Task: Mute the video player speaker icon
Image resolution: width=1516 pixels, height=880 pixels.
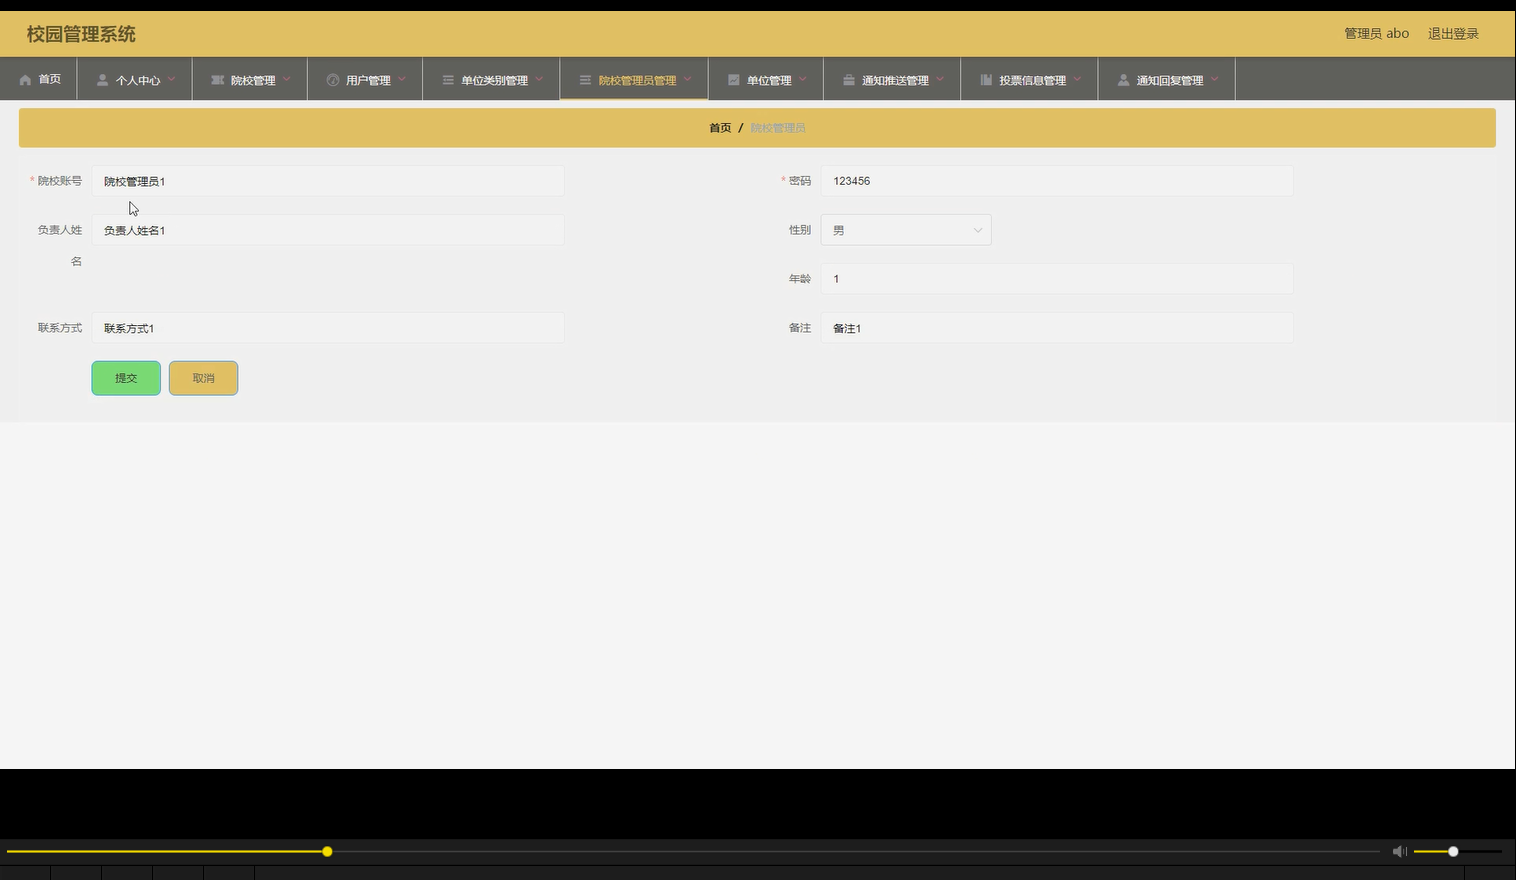Action: 1399,851
